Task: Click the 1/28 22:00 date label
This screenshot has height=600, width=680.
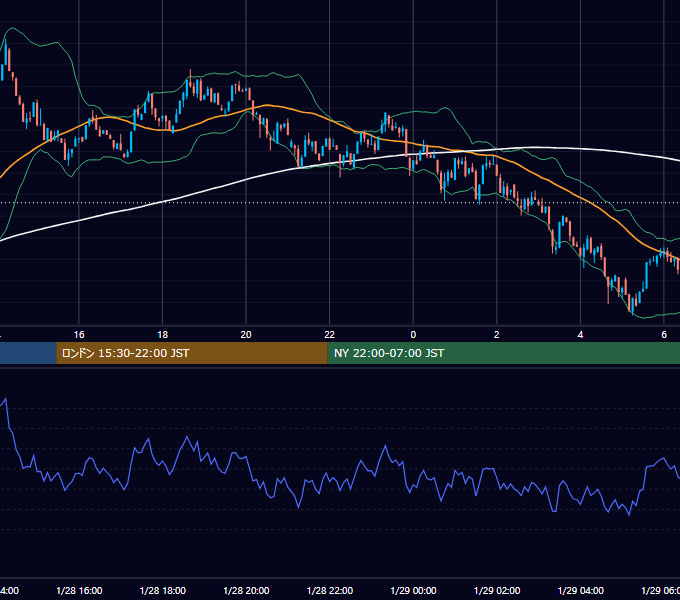Action: coord(330,591)
